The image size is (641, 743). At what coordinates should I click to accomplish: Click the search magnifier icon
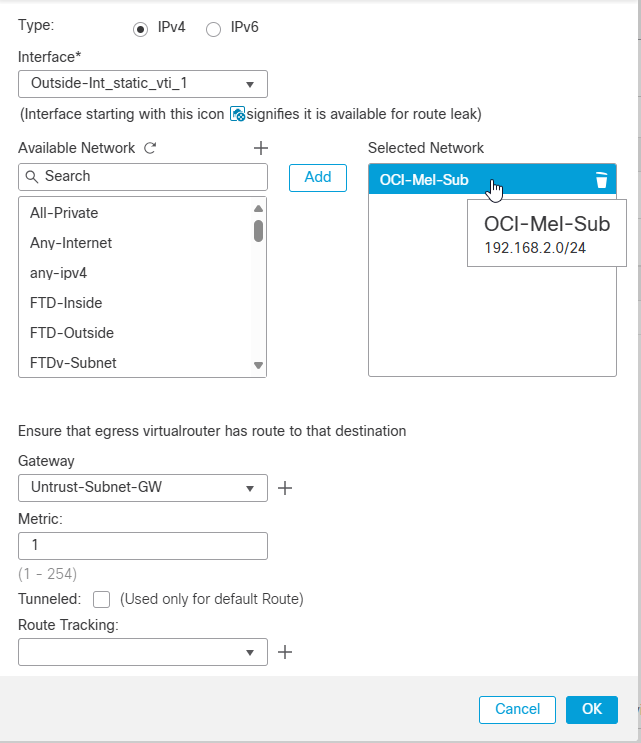(32, 177)
